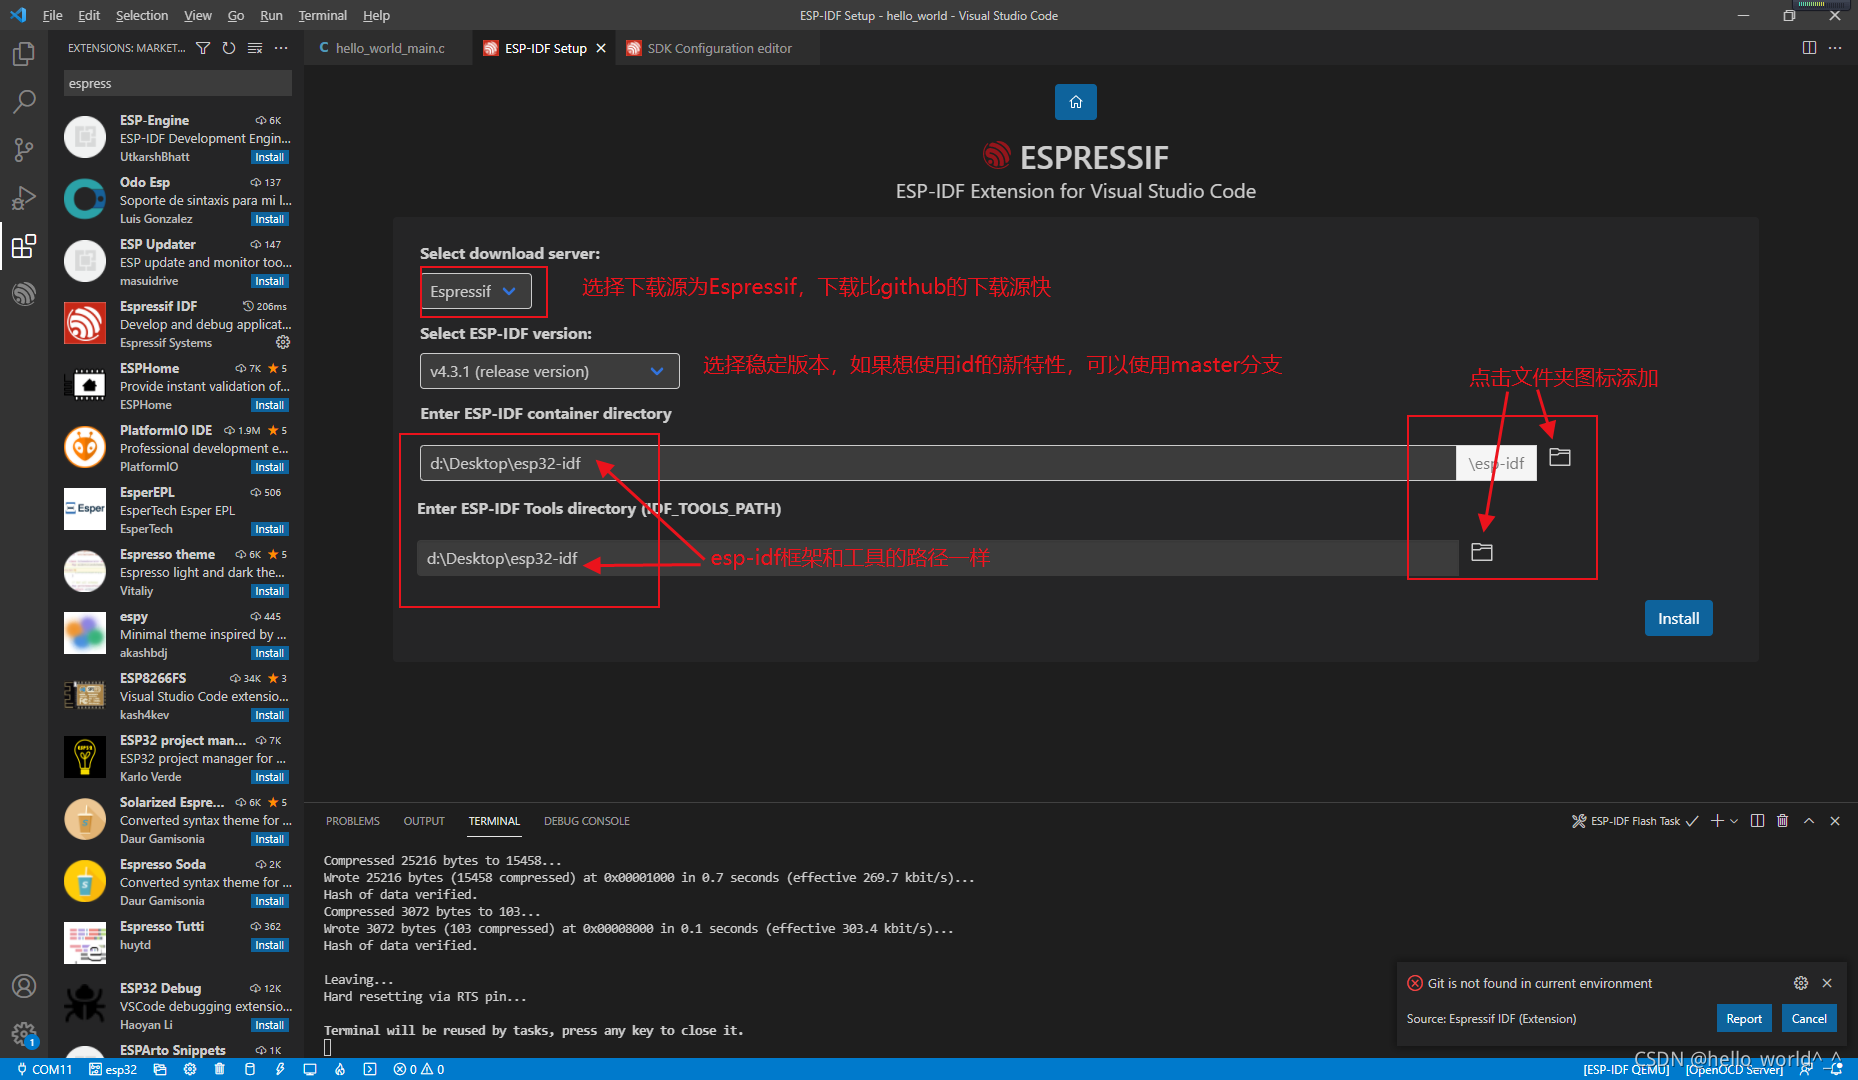The width and height of the screenshot is (1858, 1080).
Task: Open extensions views more actions menu
Action: coord(281,48)
